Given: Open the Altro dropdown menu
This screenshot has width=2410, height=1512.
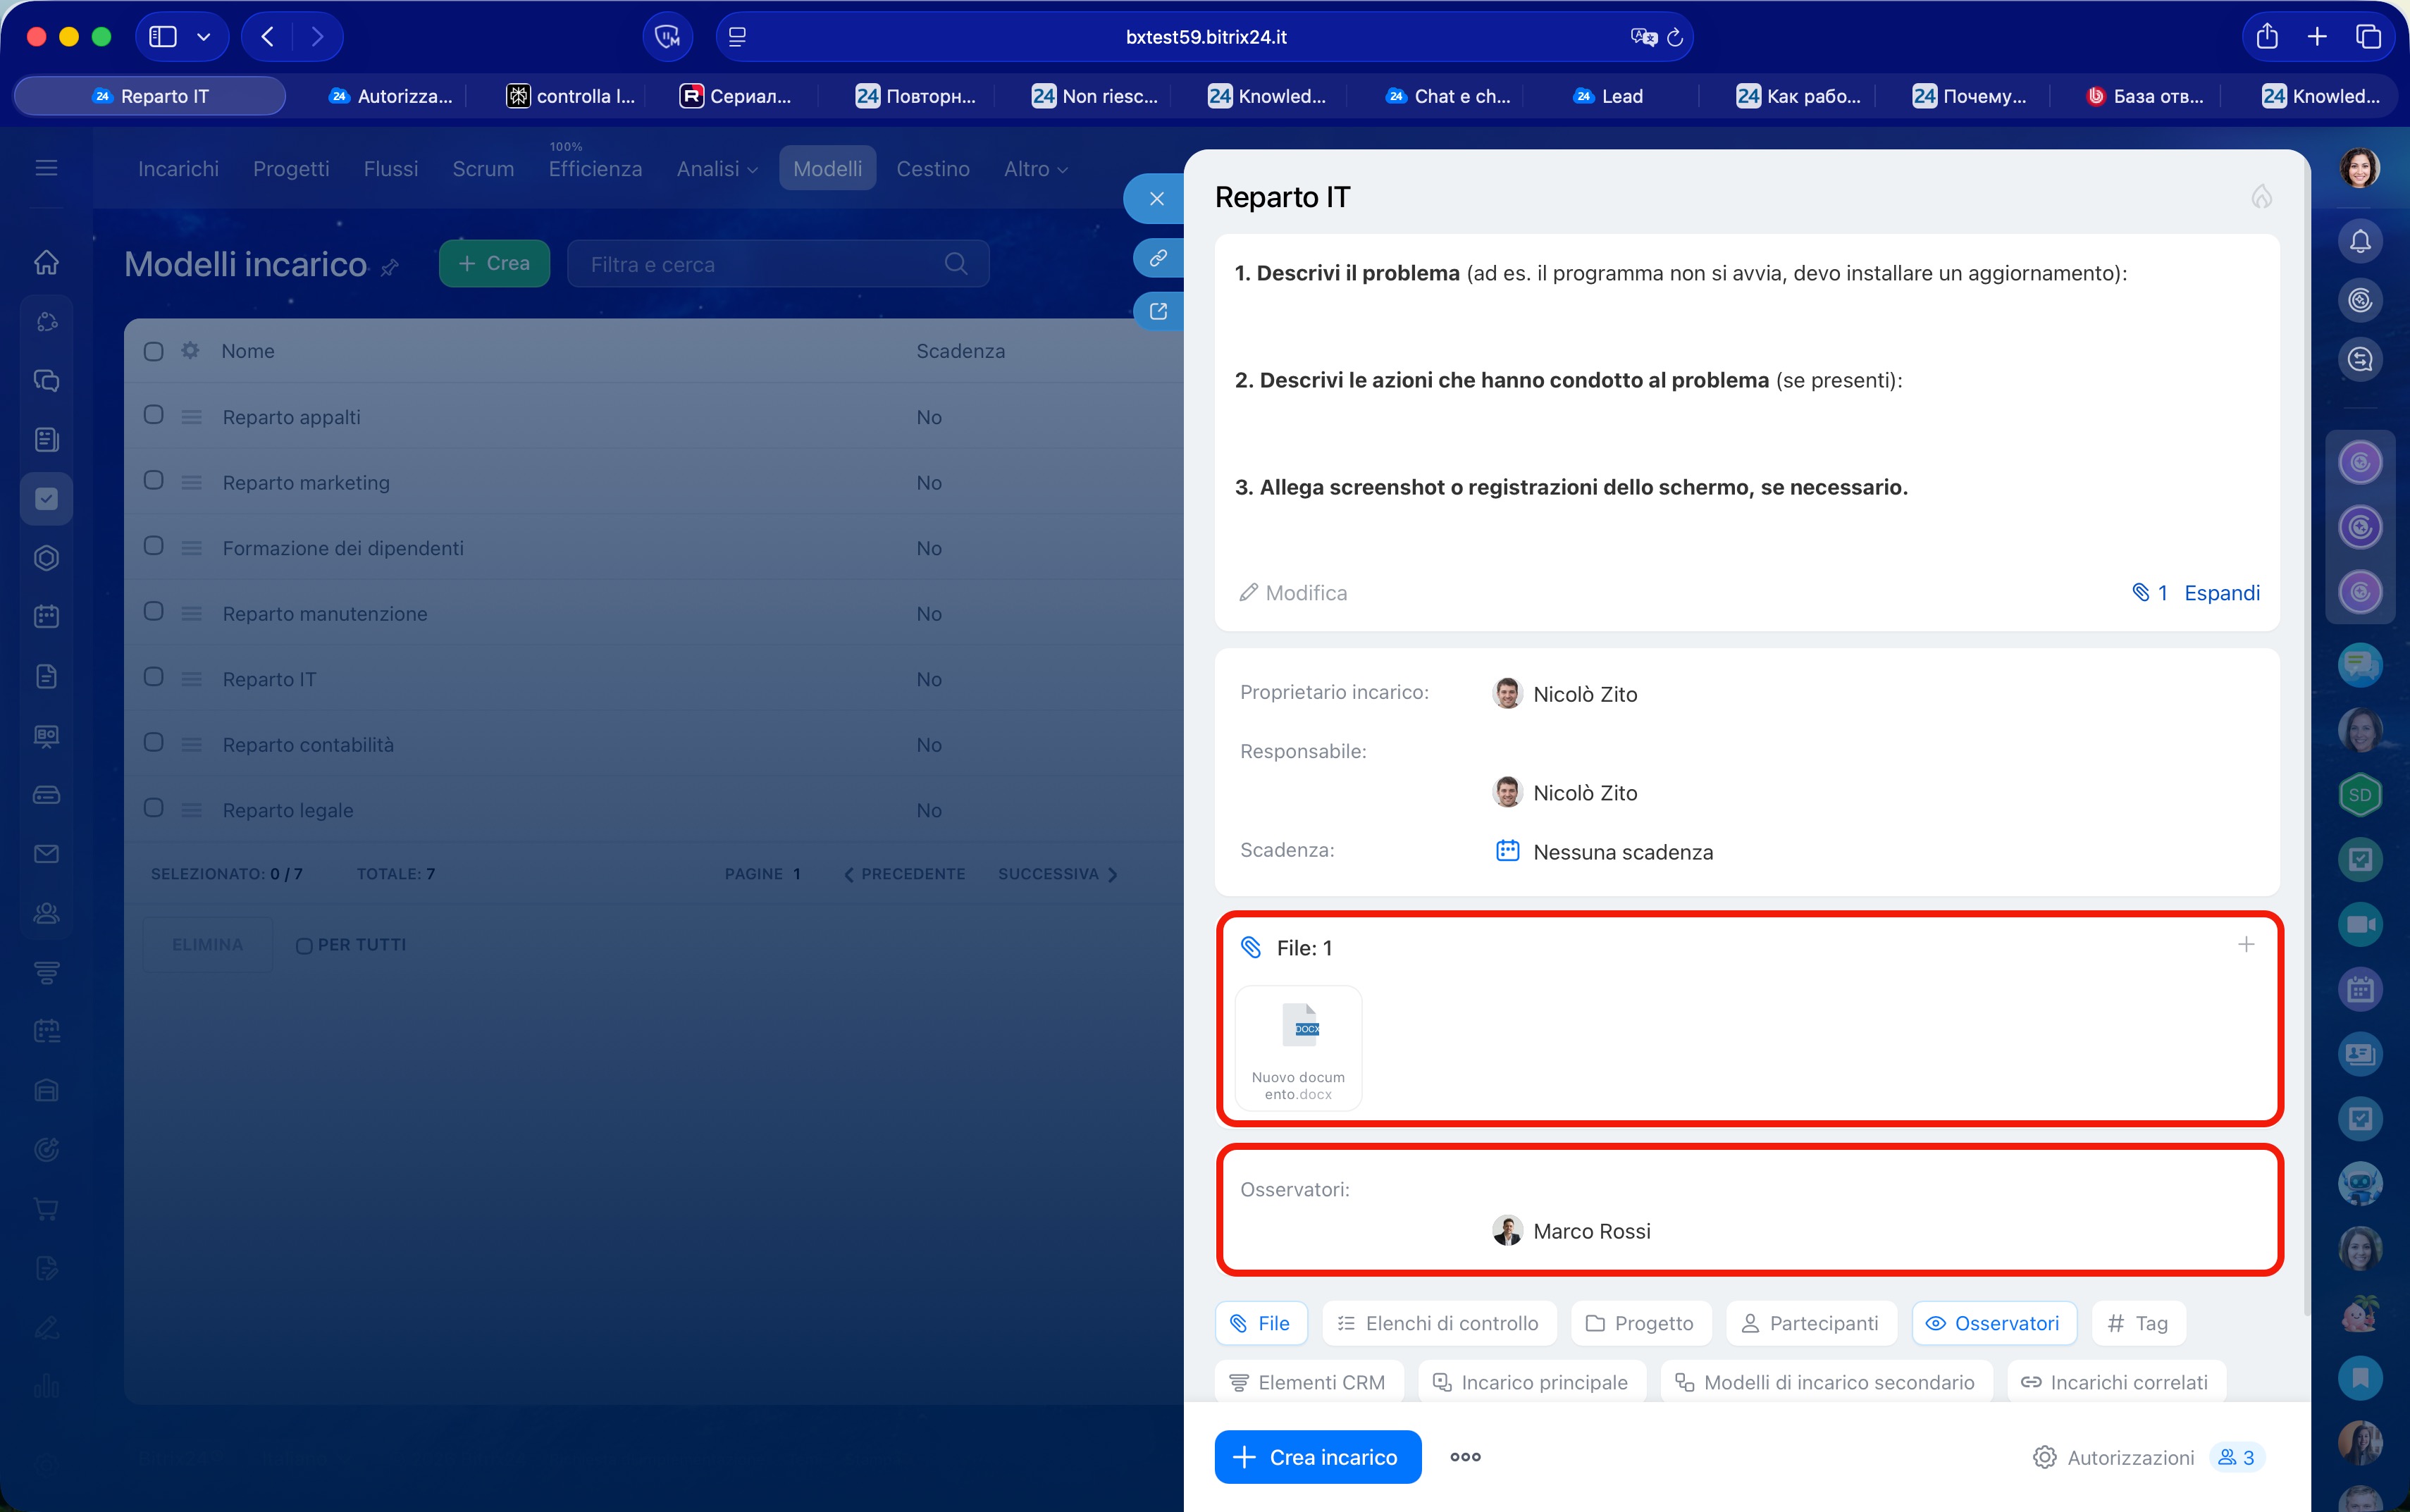Looking at the screenshot, I should (x=1035, y=169).
